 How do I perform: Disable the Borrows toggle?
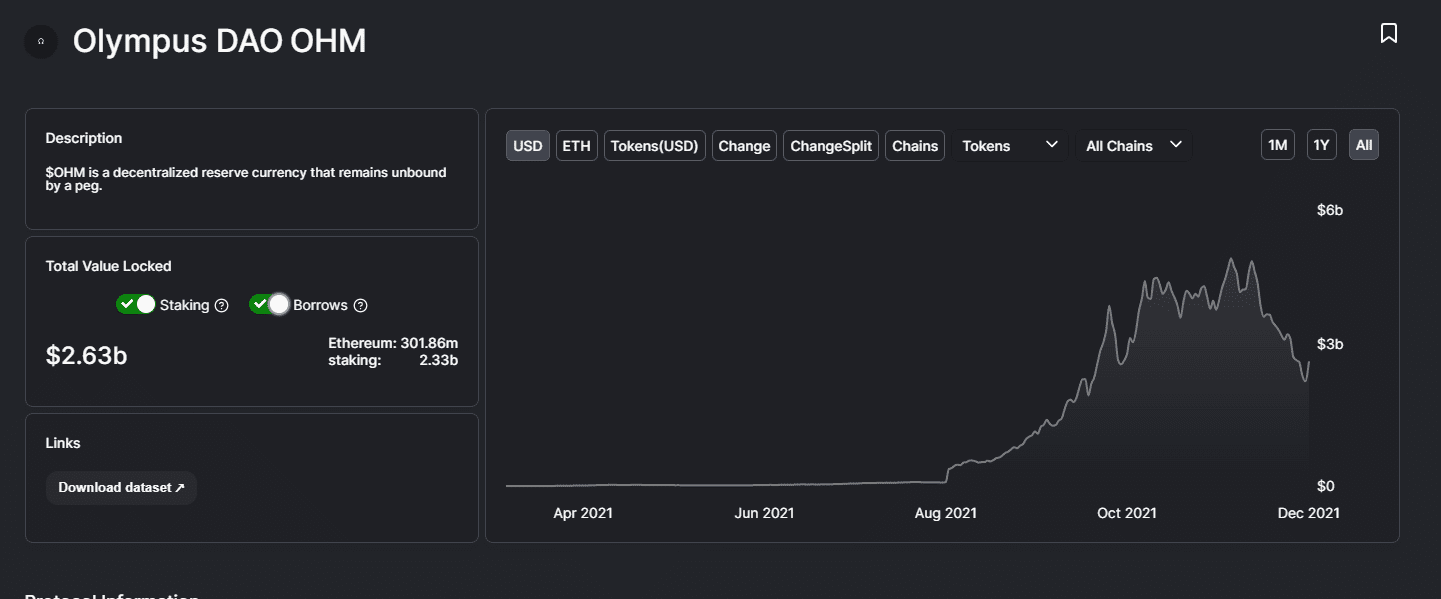coord(269,303)
